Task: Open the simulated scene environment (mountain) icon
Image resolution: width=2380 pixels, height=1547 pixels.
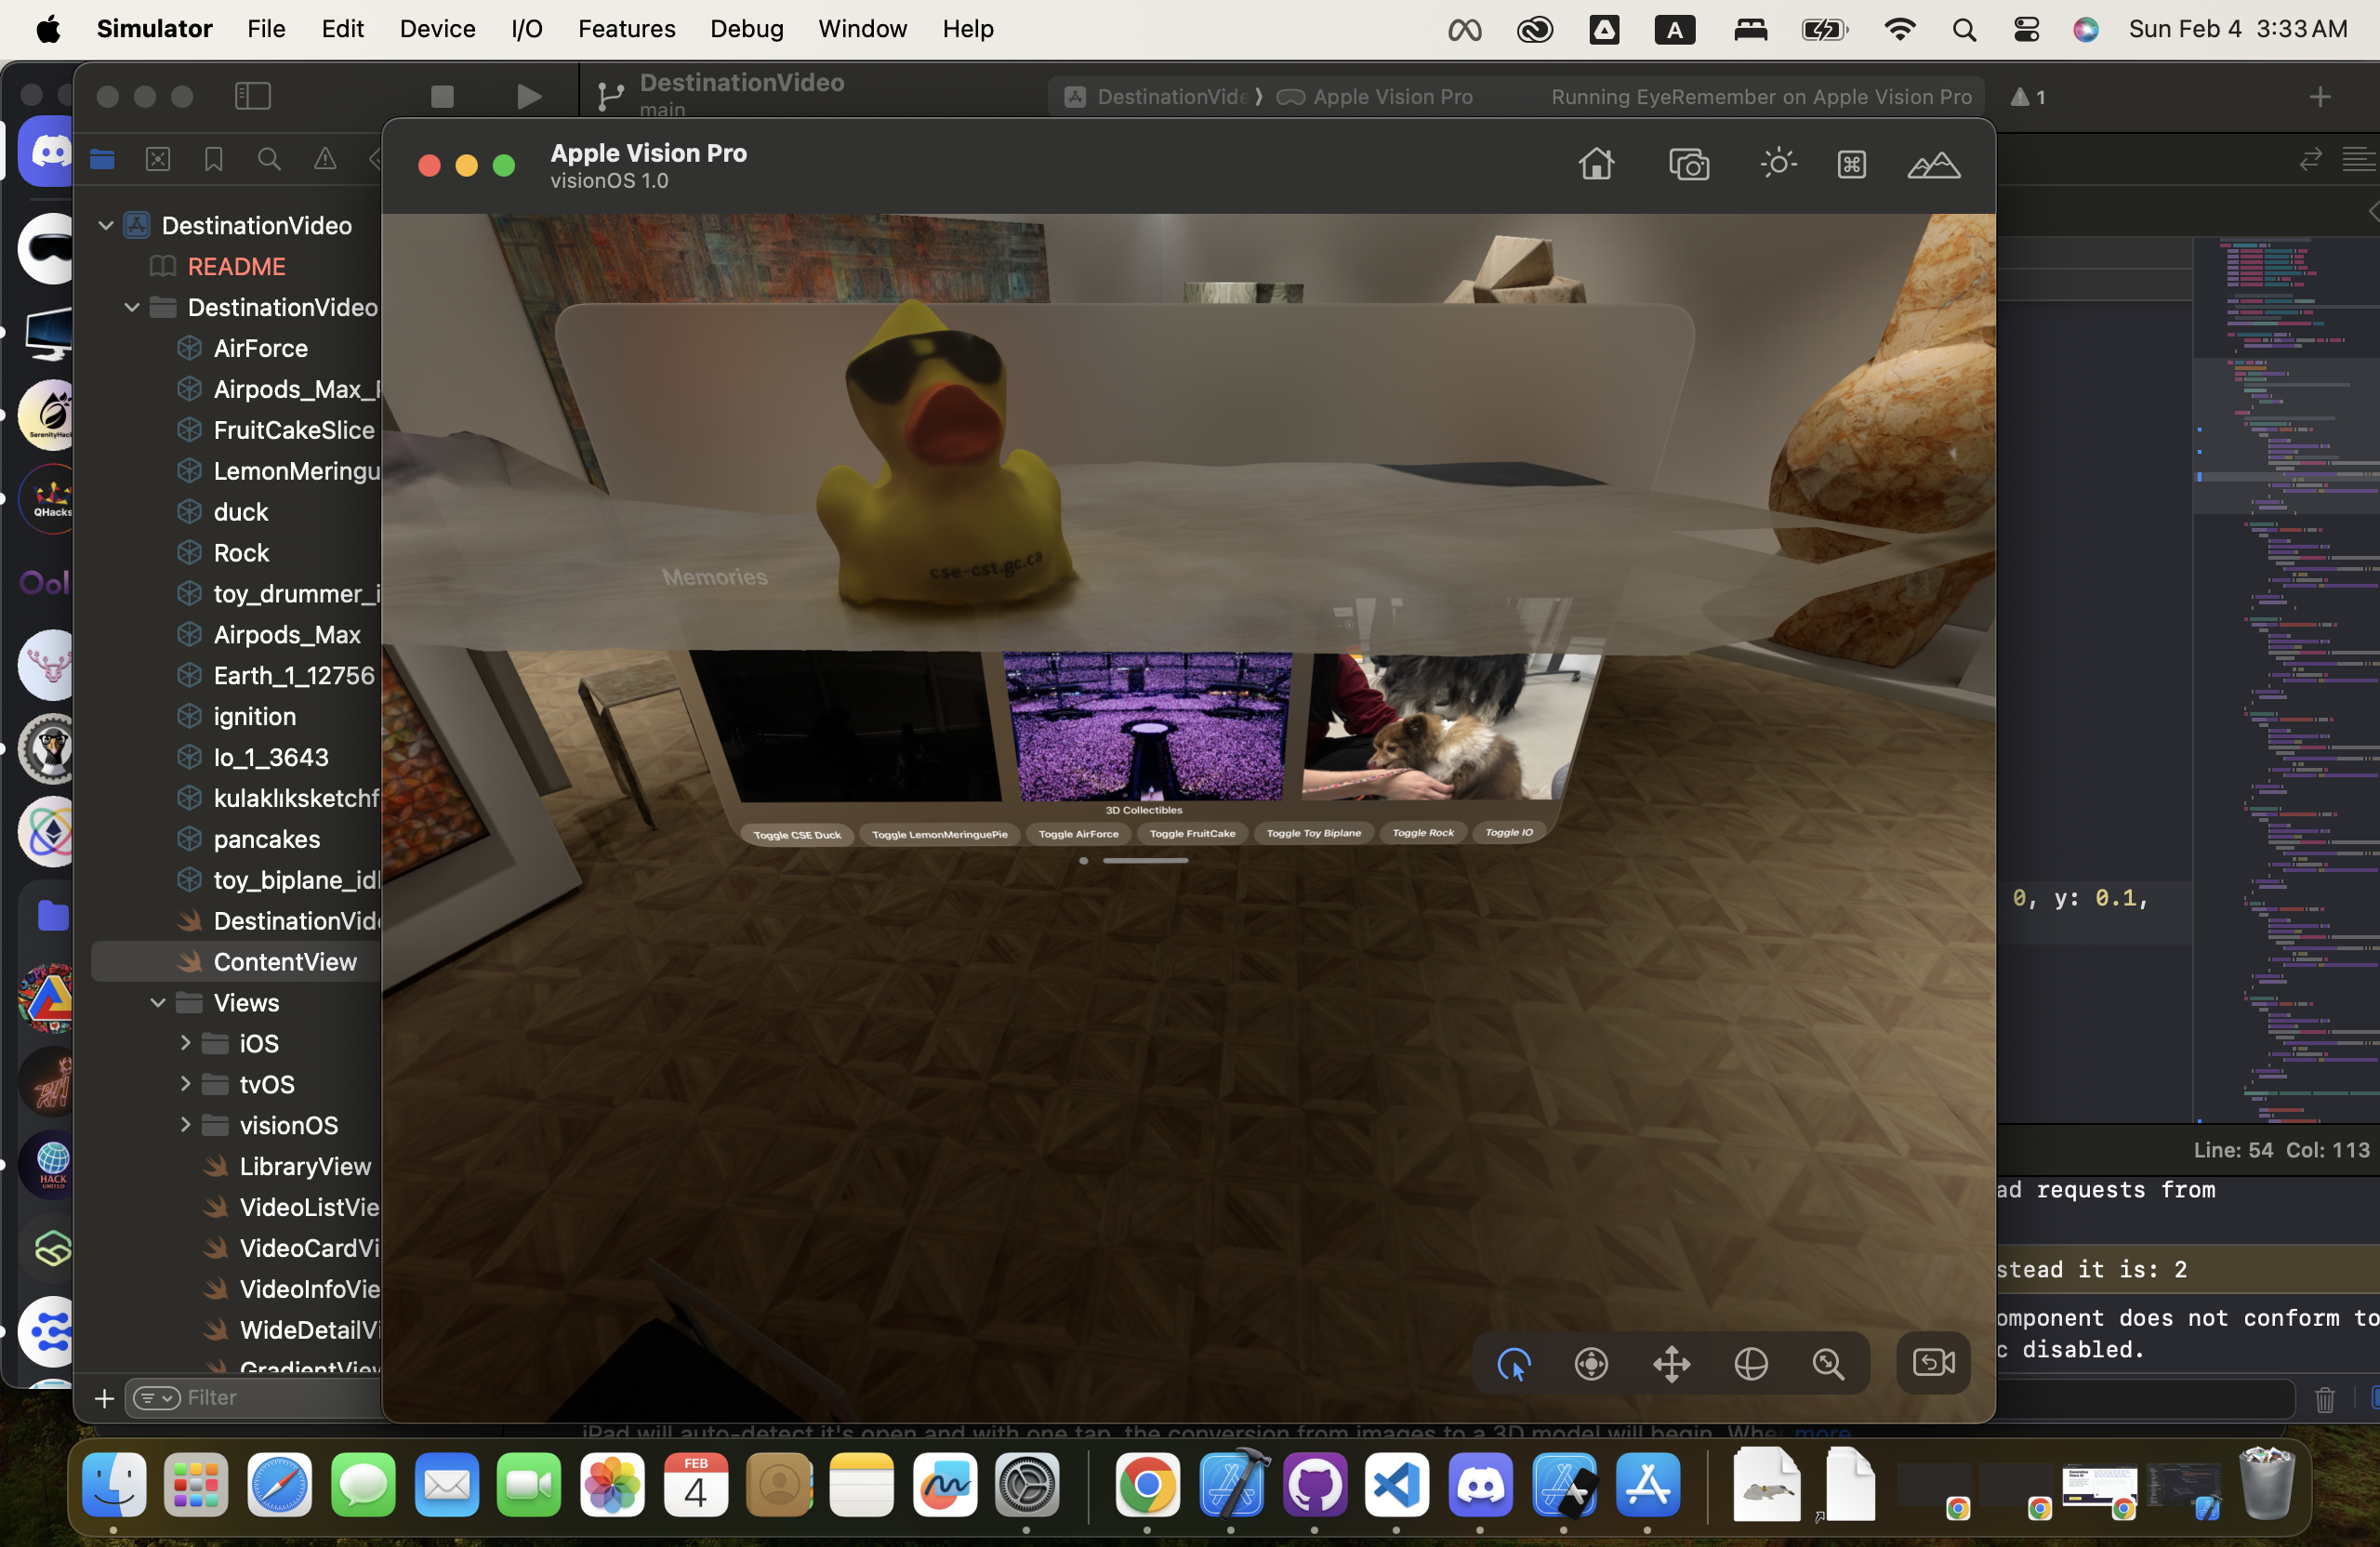Action: coord(1933,164)
